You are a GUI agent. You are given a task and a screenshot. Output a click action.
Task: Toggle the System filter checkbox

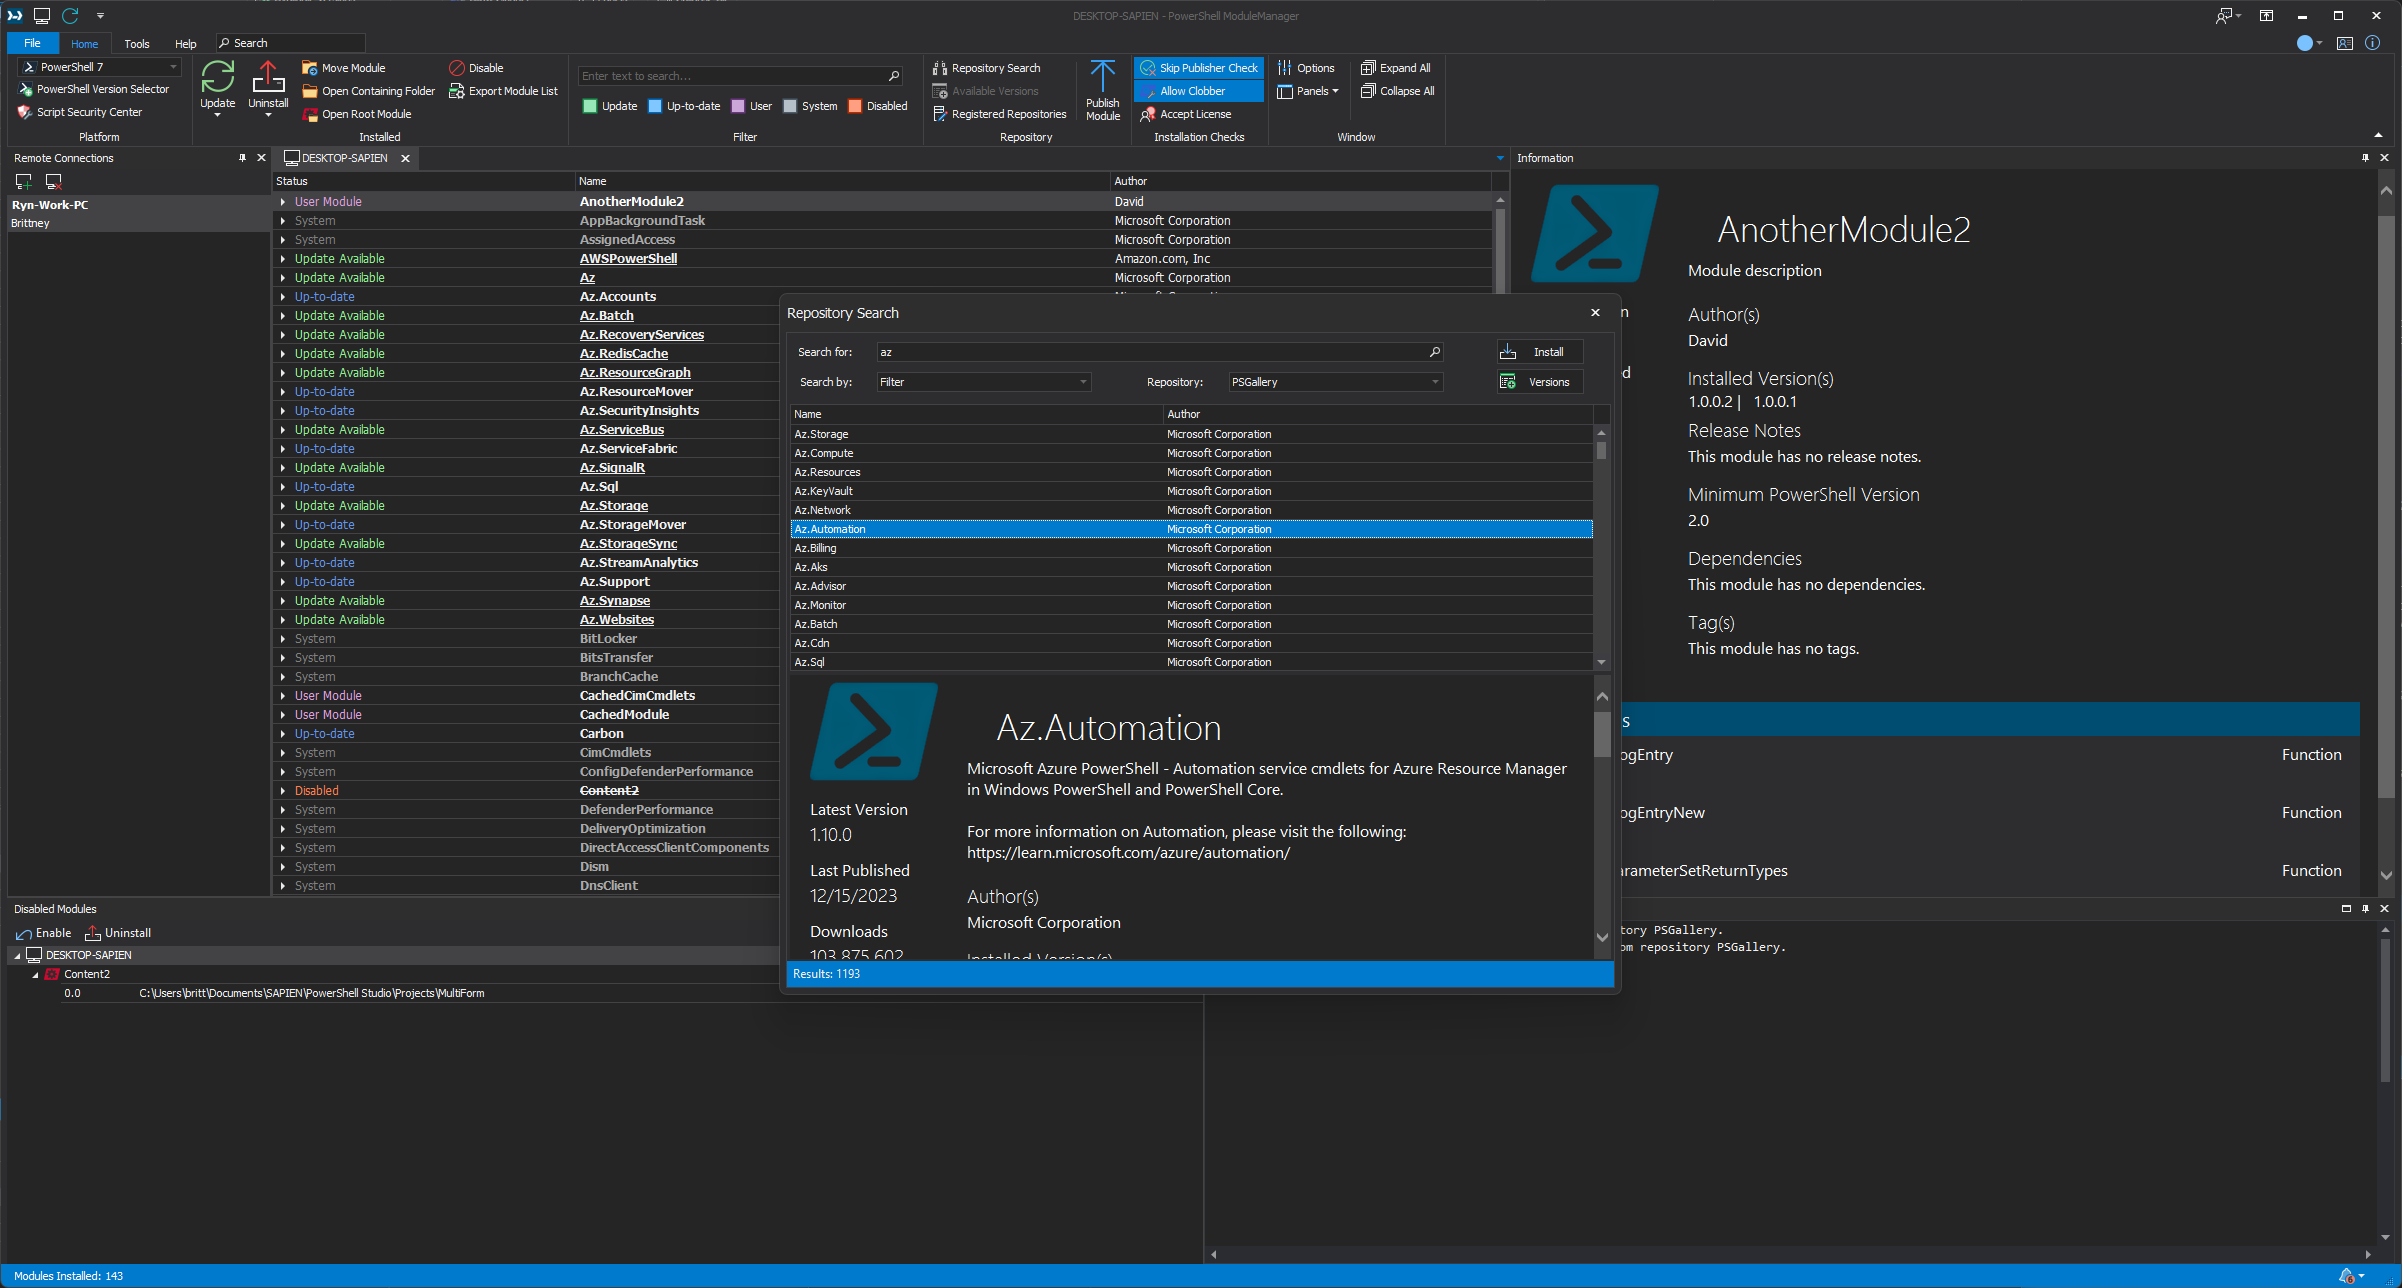(x=790, y=106)
